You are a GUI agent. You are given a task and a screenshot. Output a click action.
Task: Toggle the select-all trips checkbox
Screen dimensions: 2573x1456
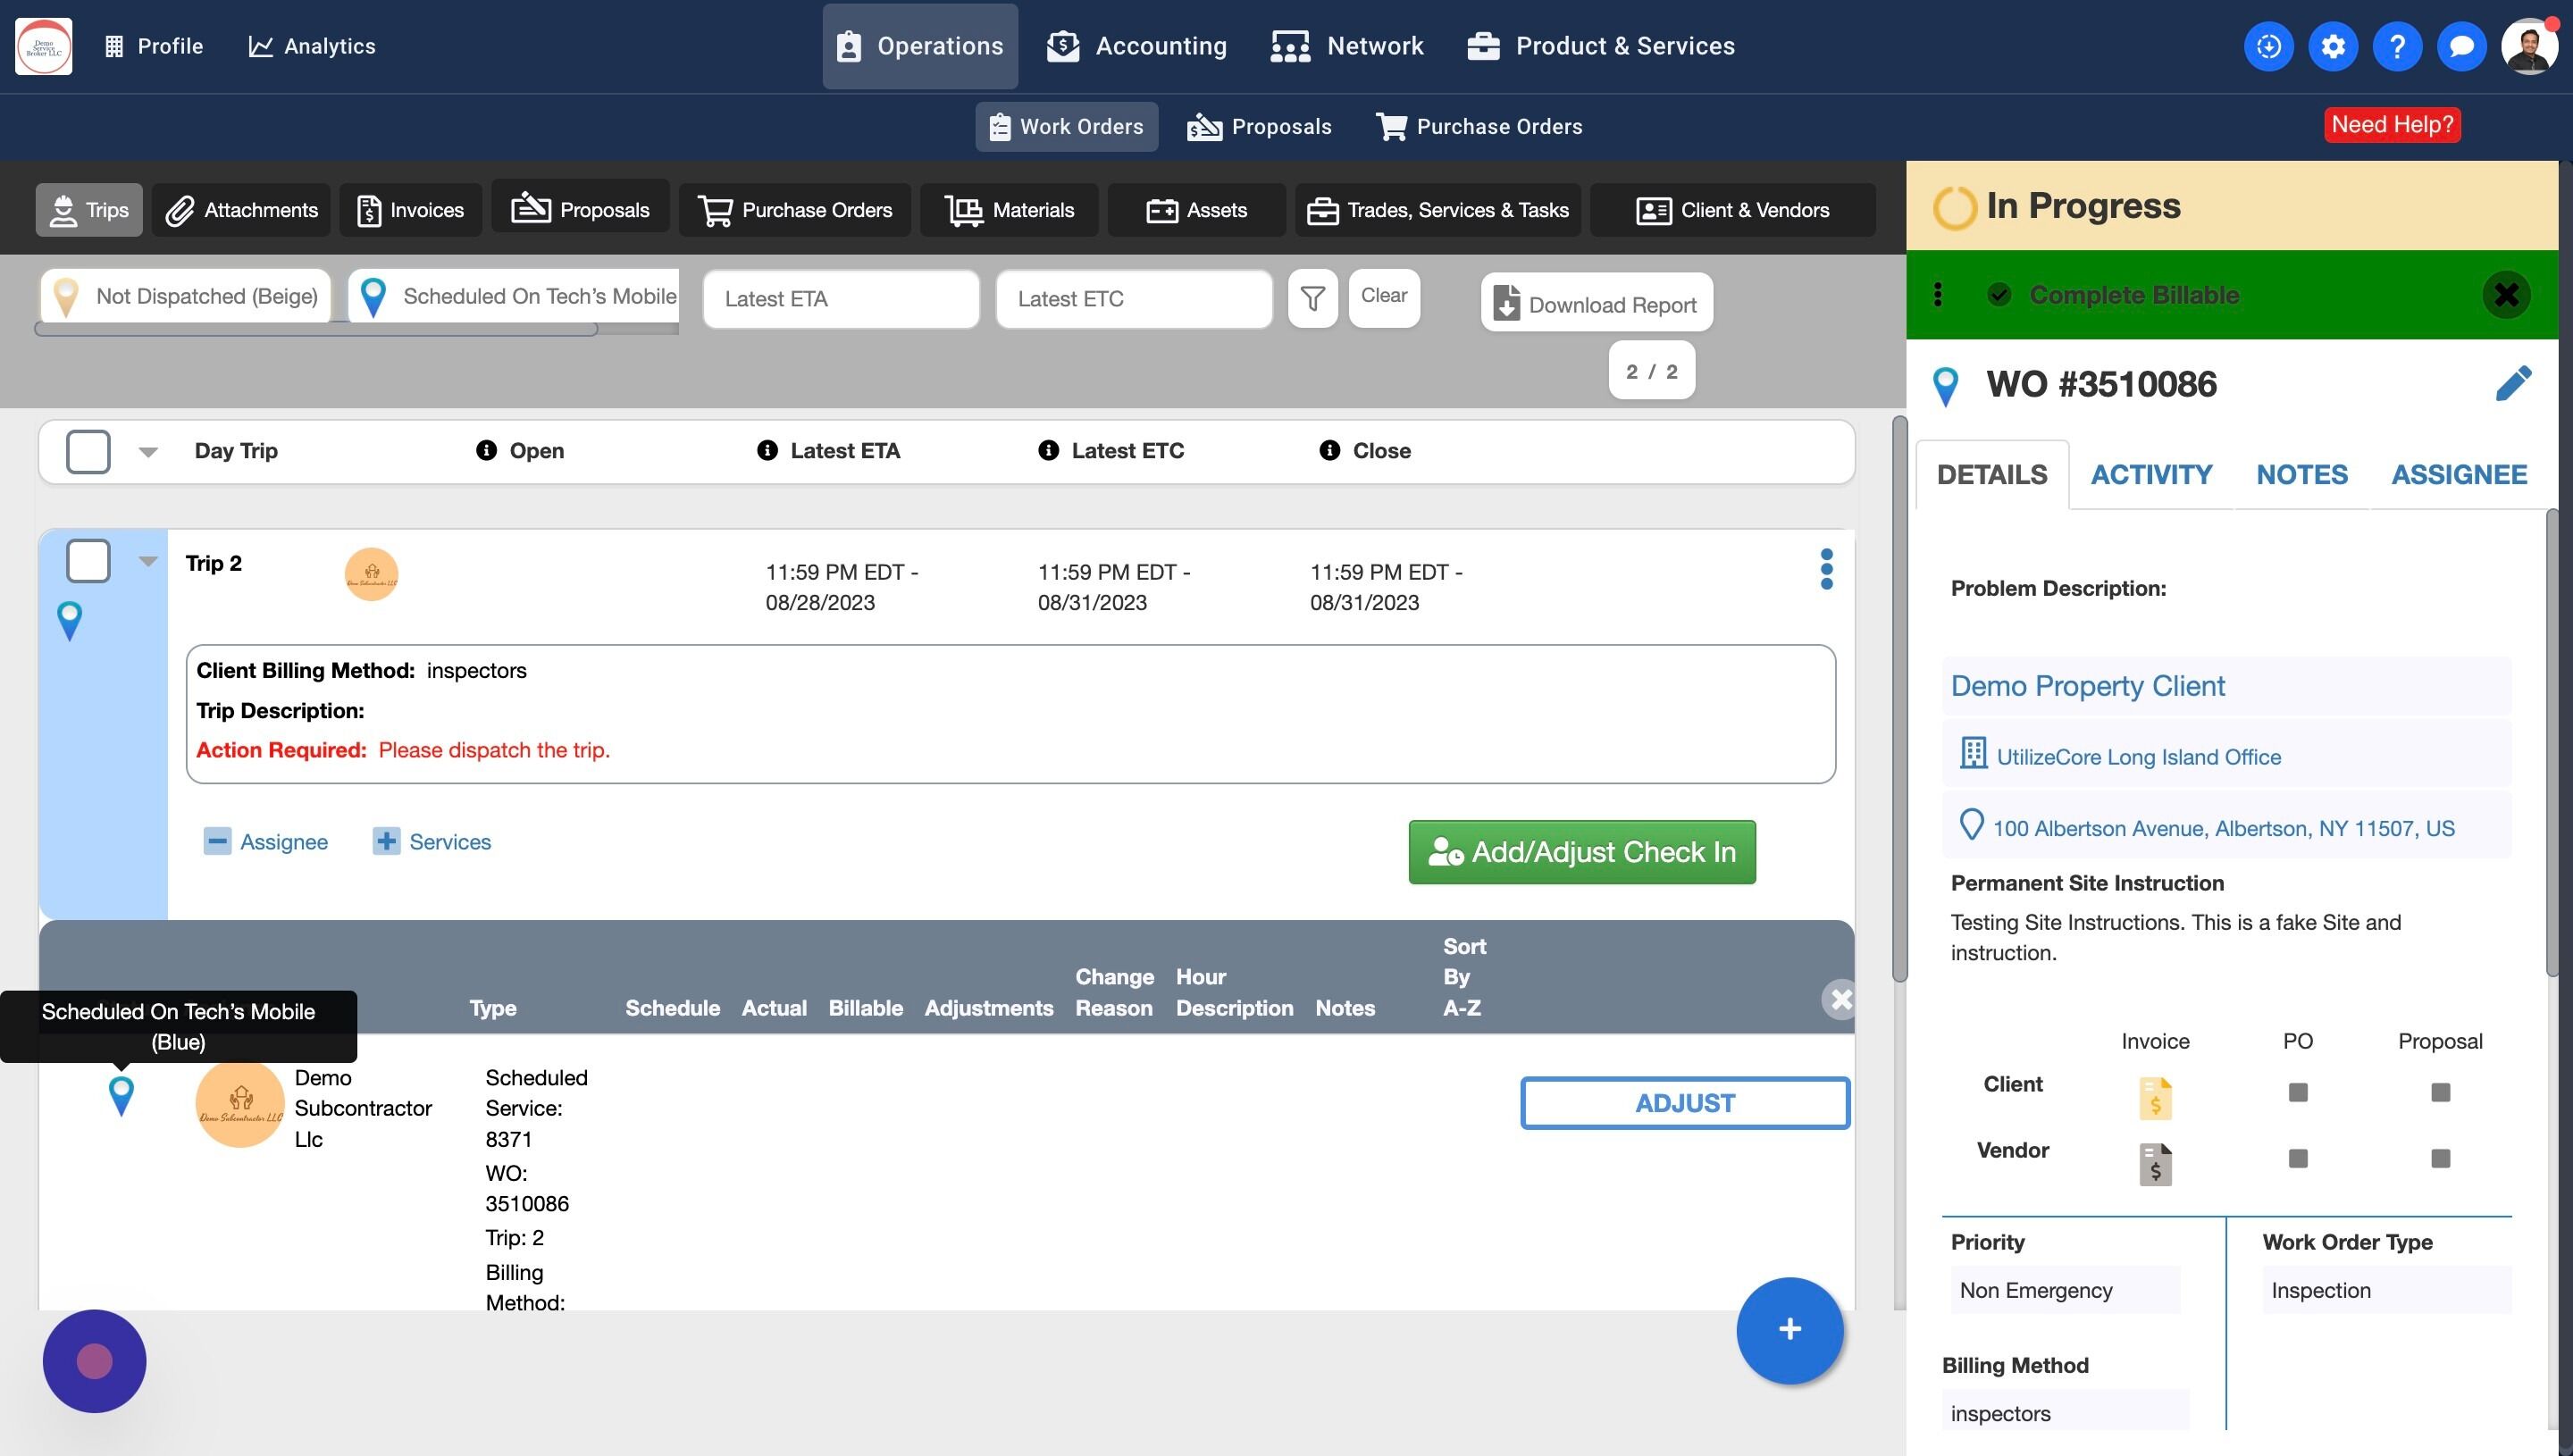[88, 451]
